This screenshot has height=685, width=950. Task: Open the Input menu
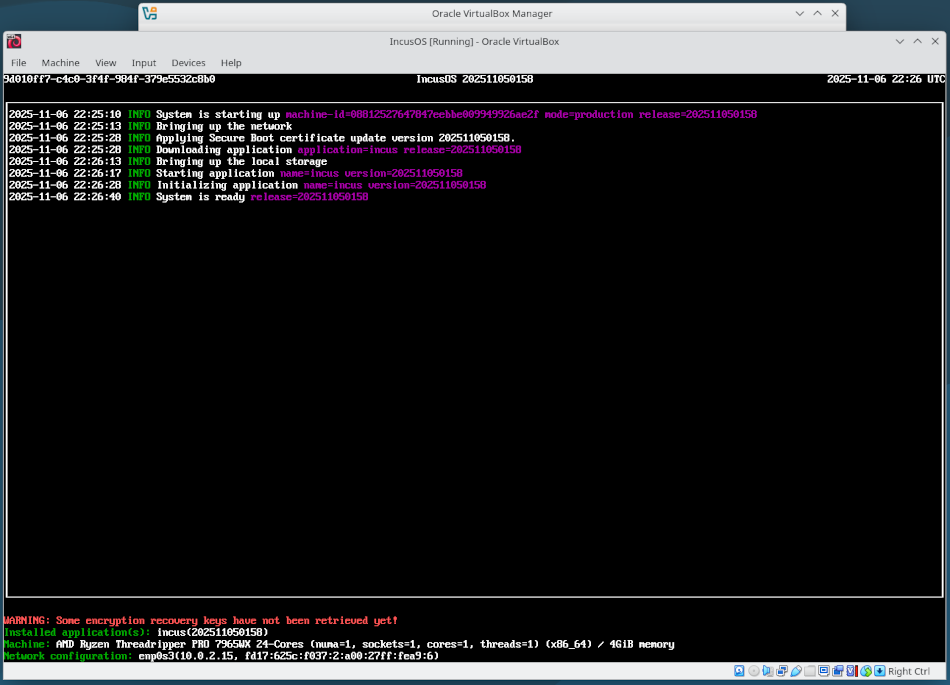click(144, 62)
